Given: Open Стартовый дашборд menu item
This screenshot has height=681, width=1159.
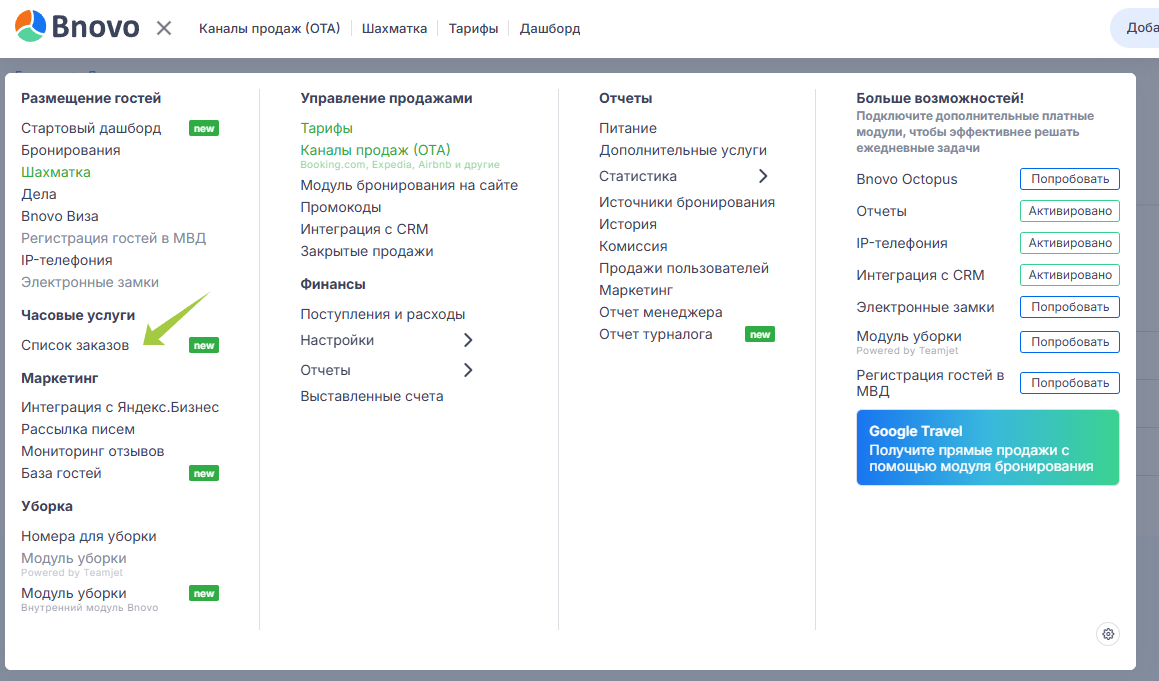Looking at the screenshot, I should coord(91,128).
